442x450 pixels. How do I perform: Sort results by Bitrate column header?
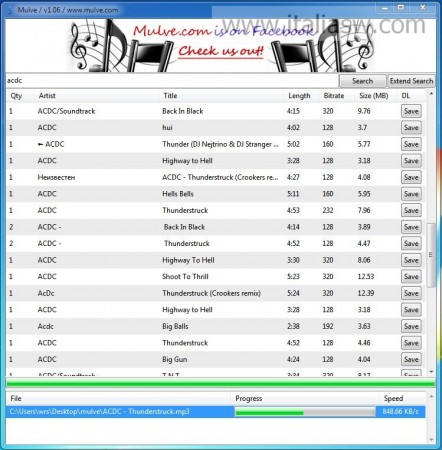(x=334, y=96)
